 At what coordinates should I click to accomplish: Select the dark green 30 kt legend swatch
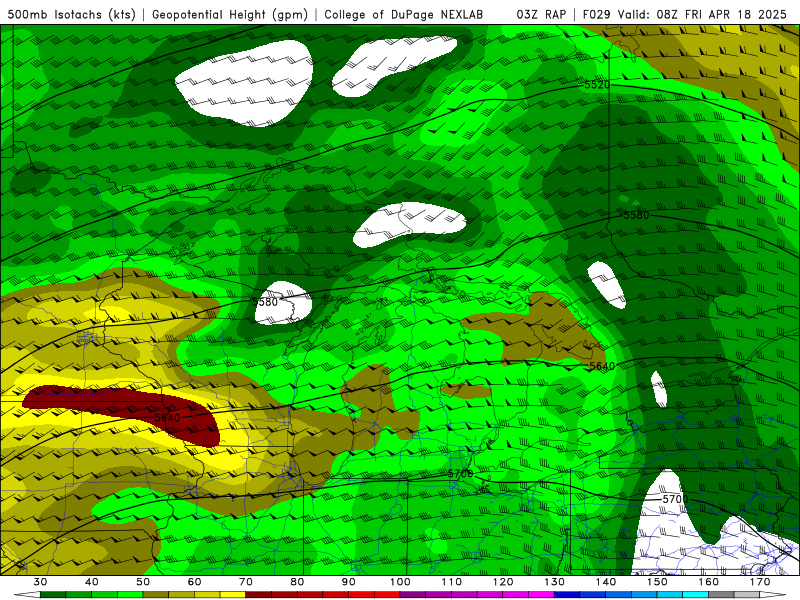click(x=53, y=595)
